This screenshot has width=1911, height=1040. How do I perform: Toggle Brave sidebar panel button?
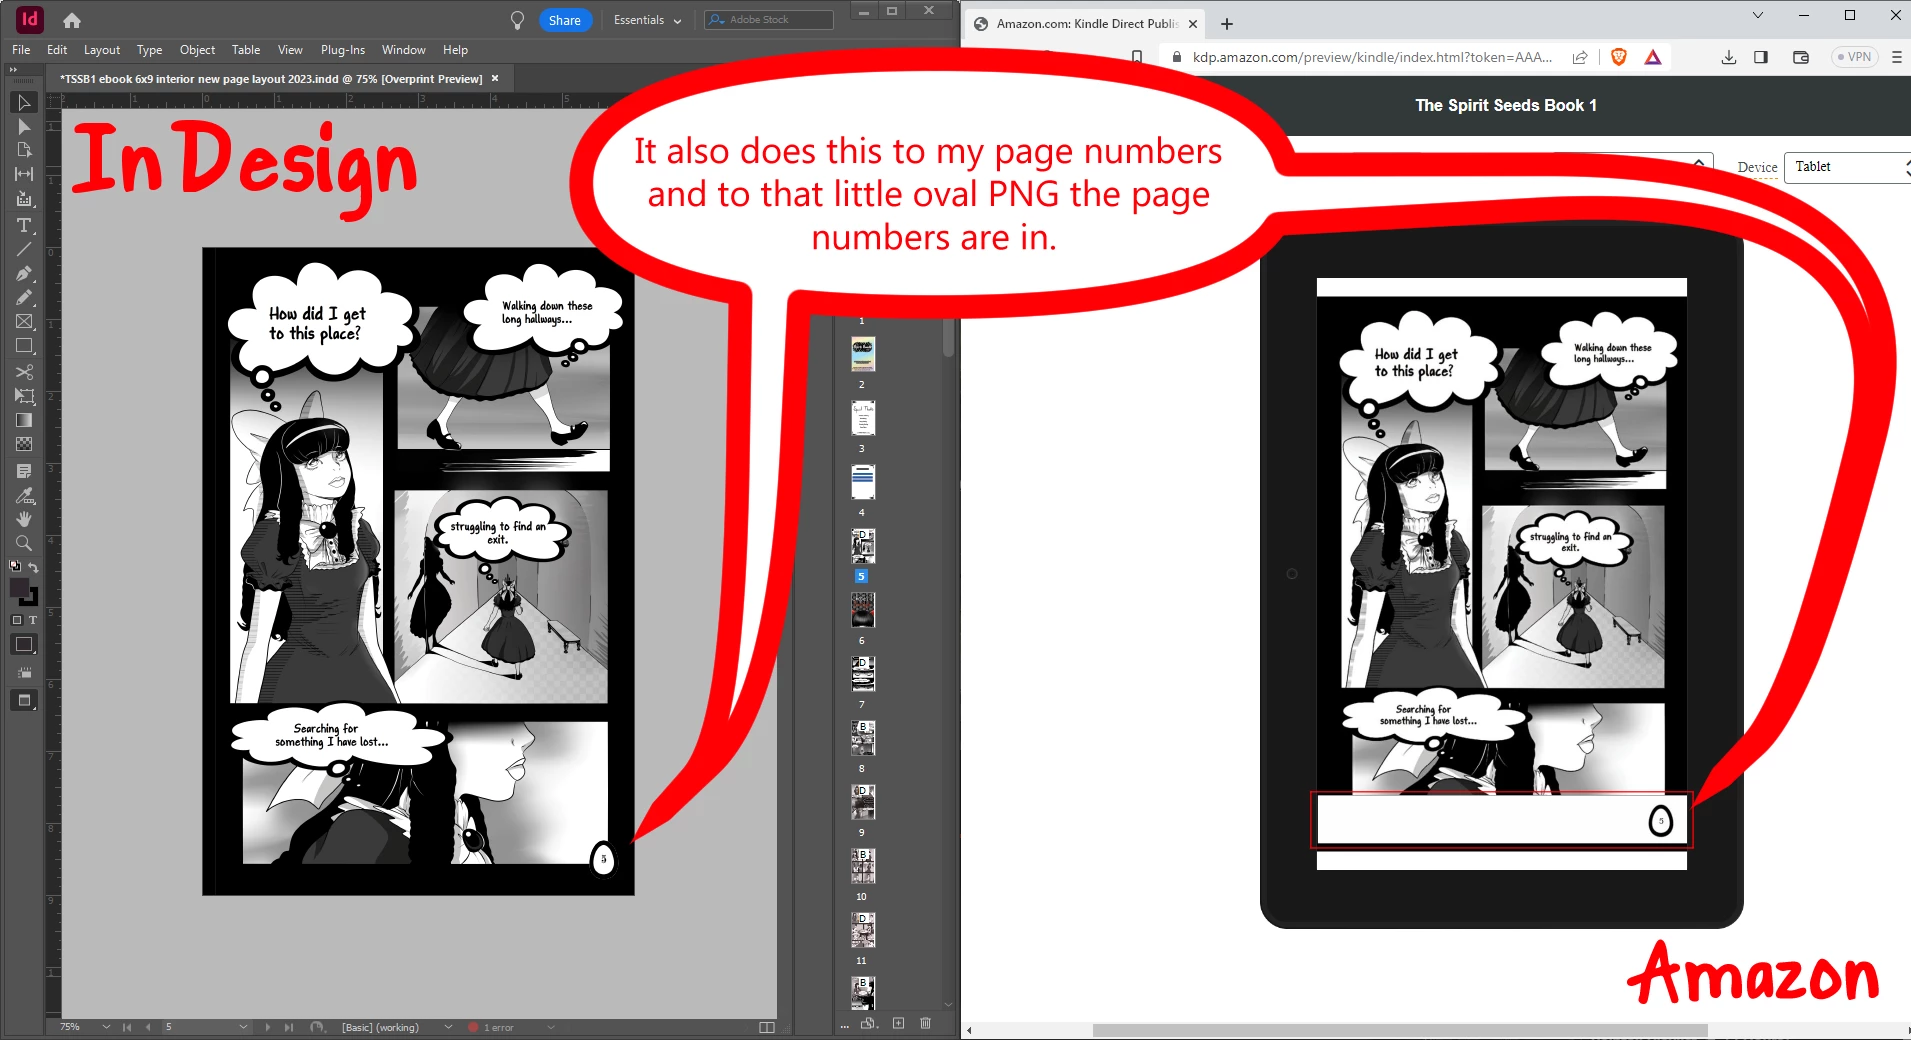(x=1761, y=57)
